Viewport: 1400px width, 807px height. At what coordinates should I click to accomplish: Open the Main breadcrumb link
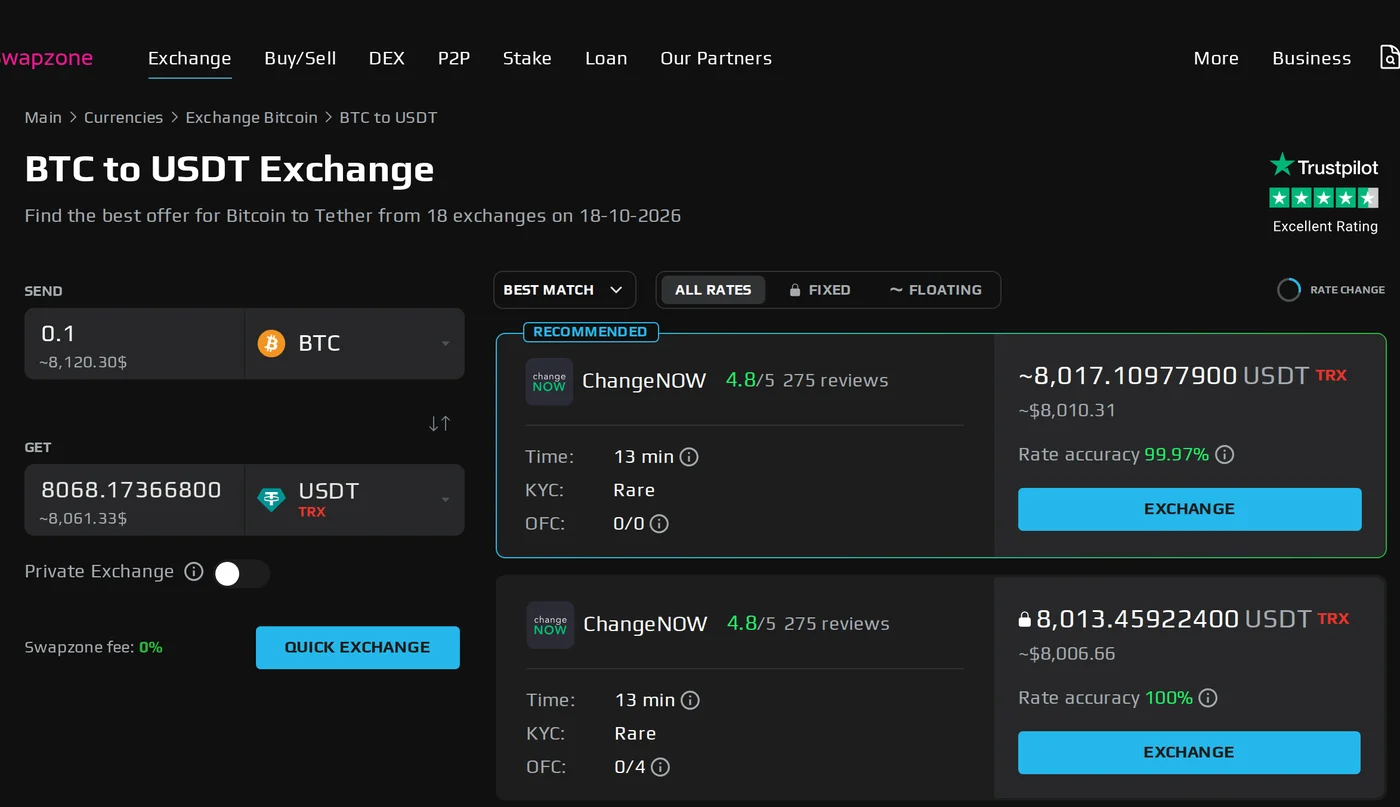click(x=43, y=117)
